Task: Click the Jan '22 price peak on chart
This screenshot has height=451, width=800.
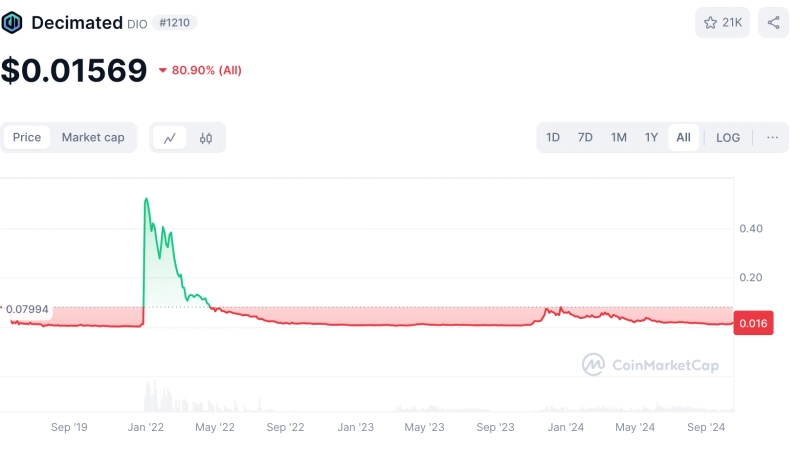Action: [x=147, y=200]
